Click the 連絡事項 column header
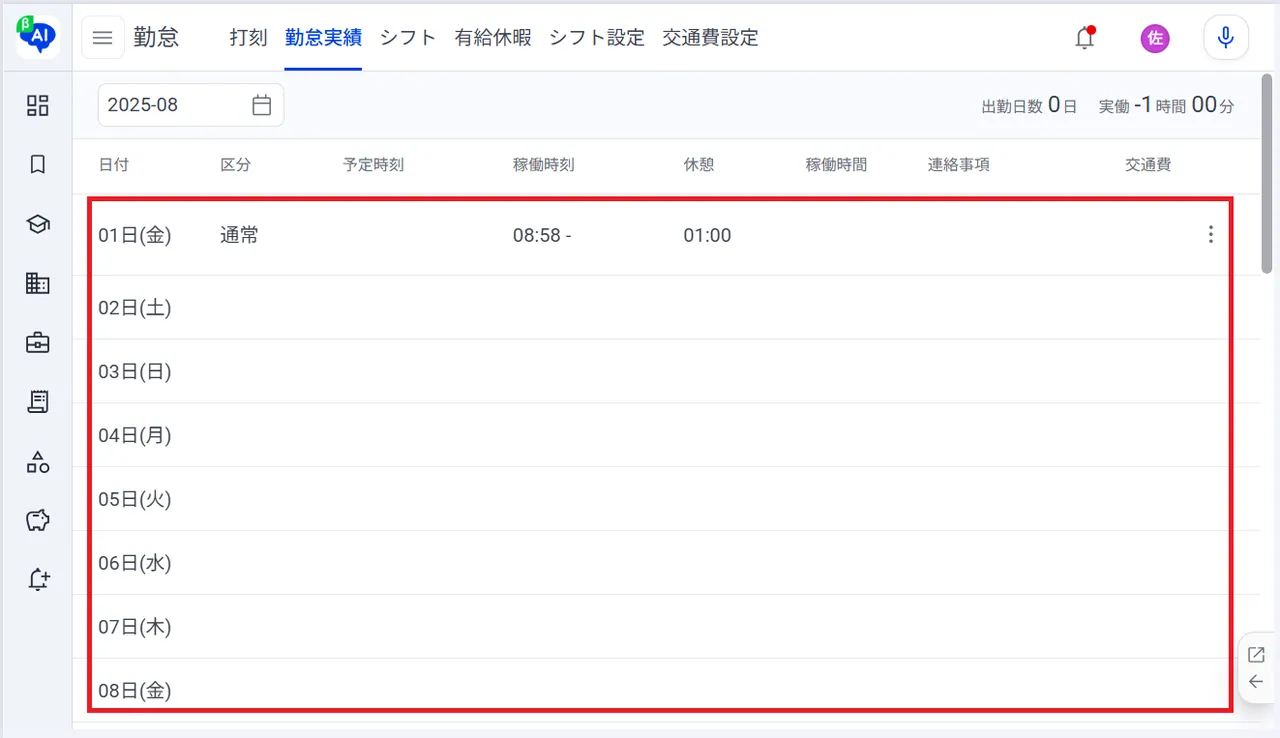This screenshot has height=738, width=1280. coord(958,165)
